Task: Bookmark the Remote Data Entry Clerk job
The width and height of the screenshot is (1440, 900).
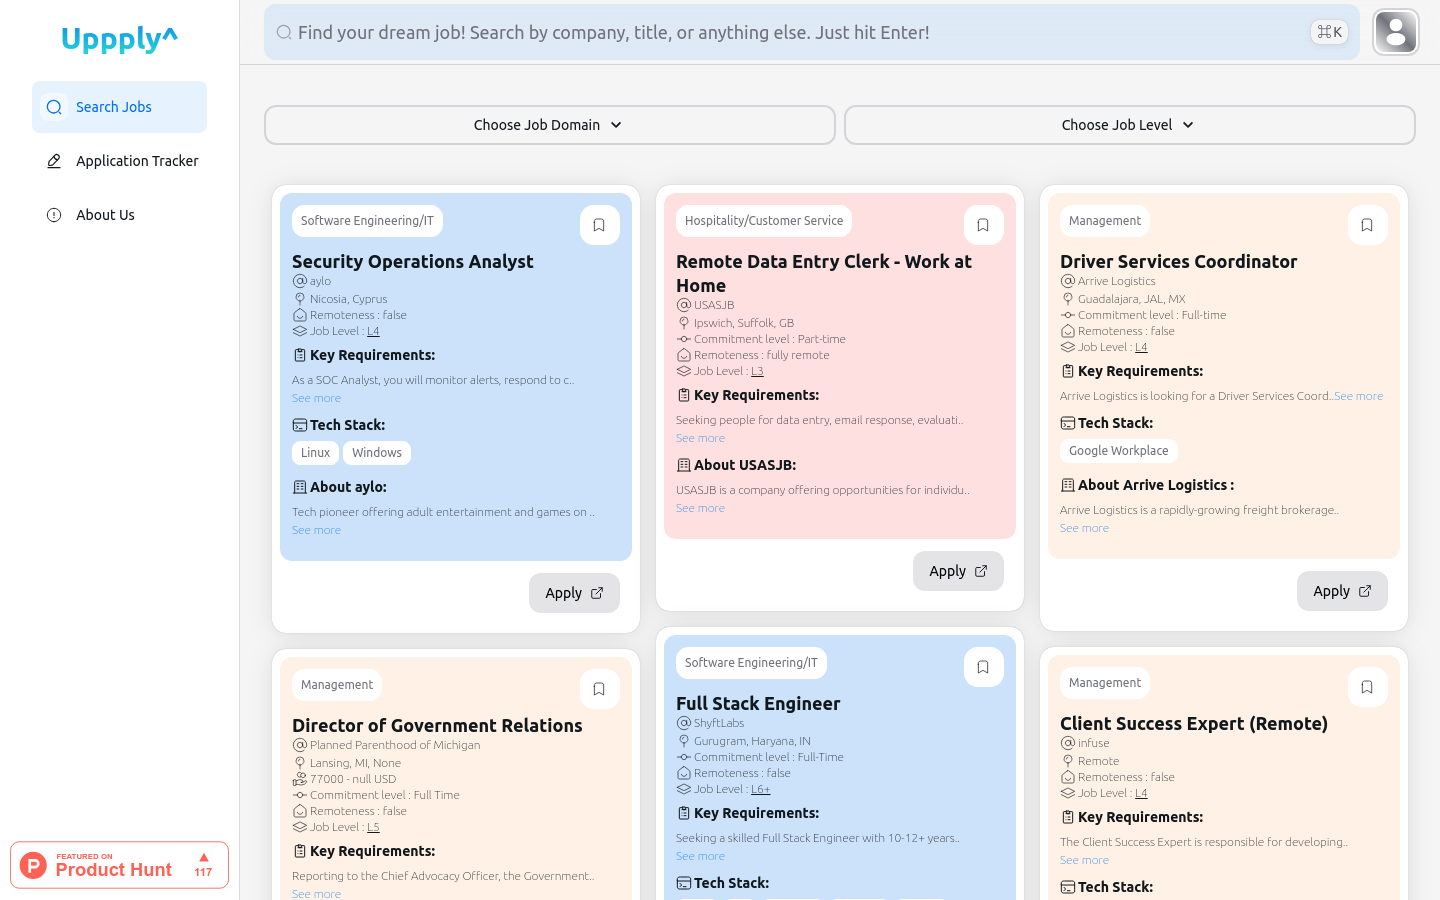Action: pyautogui.click(x=983, y=225)
